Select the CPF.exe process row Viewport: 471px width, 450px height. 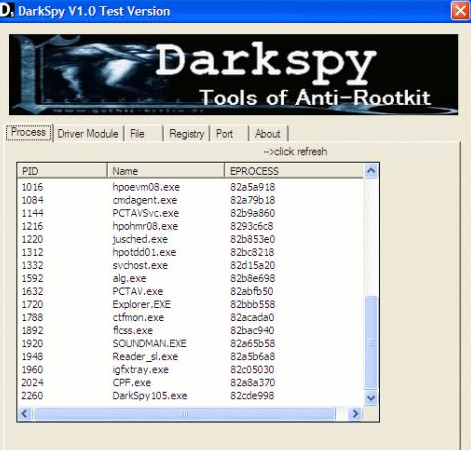tap(190, 382)
